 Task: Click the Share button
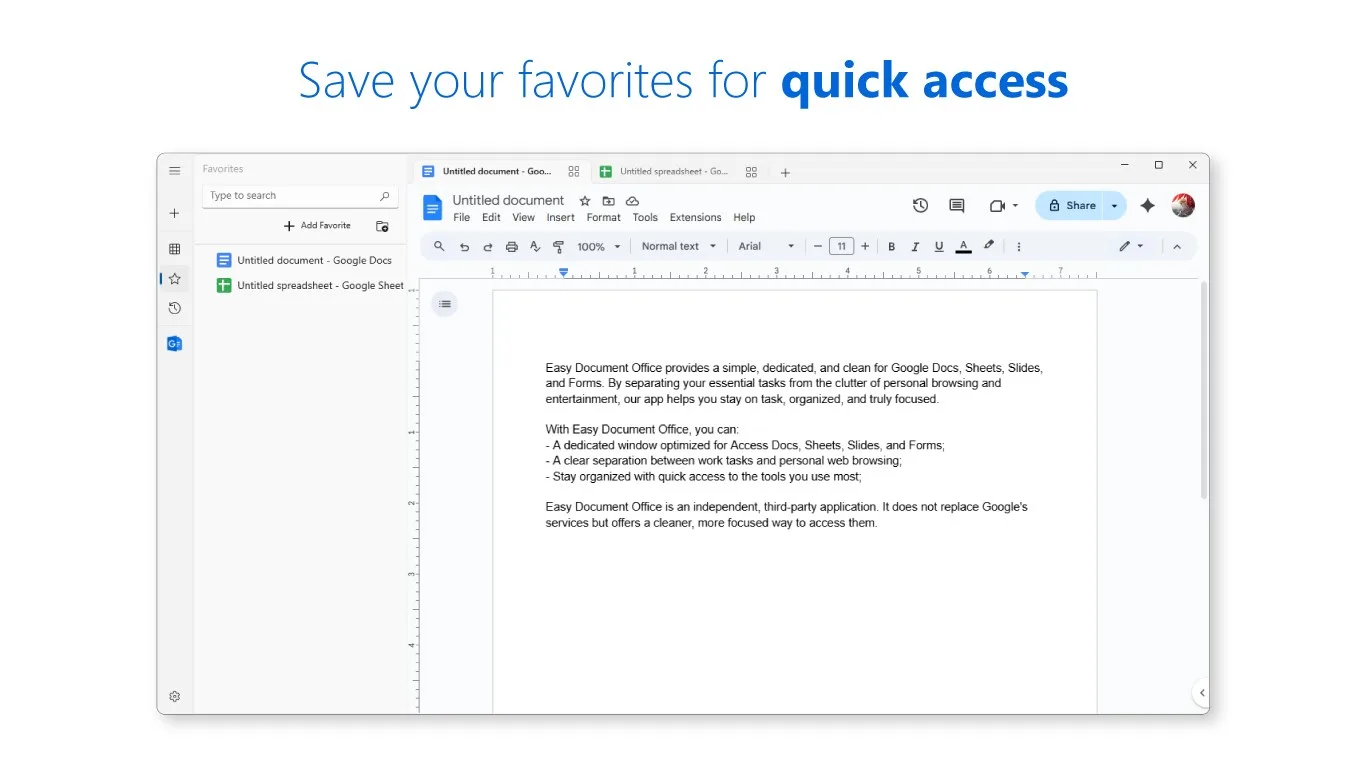pyautogui.click(x=1071, y=205)
